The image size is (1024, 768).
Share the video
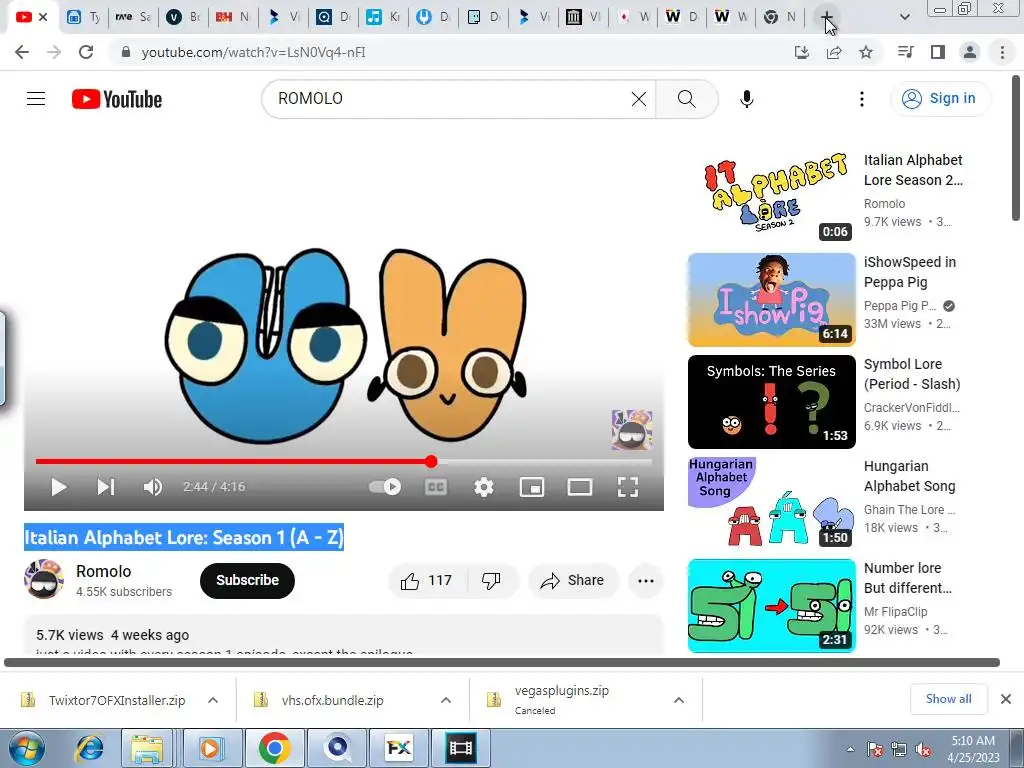(x=573, y=581)
